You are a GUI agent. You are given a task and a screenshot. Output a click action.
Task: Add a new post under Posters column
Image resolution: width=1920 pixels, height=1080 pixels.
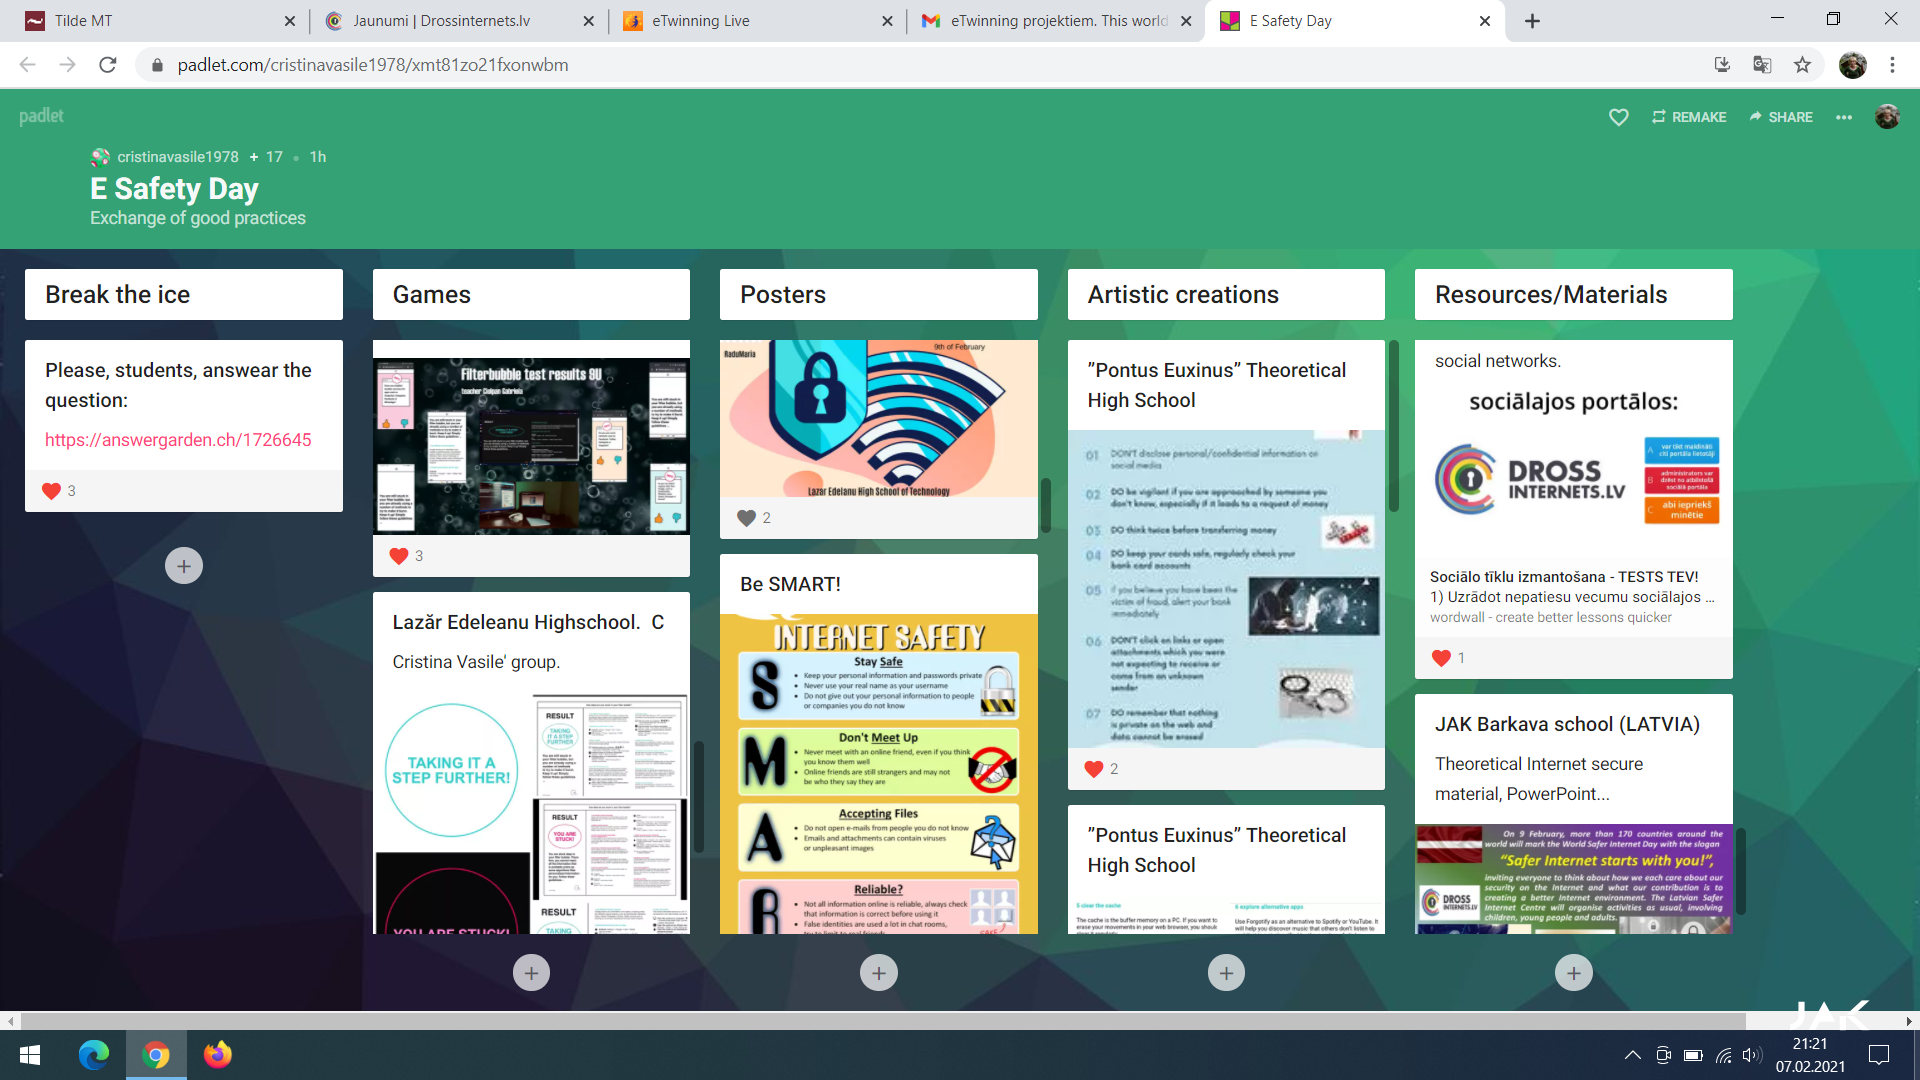(x=878, y=972)
